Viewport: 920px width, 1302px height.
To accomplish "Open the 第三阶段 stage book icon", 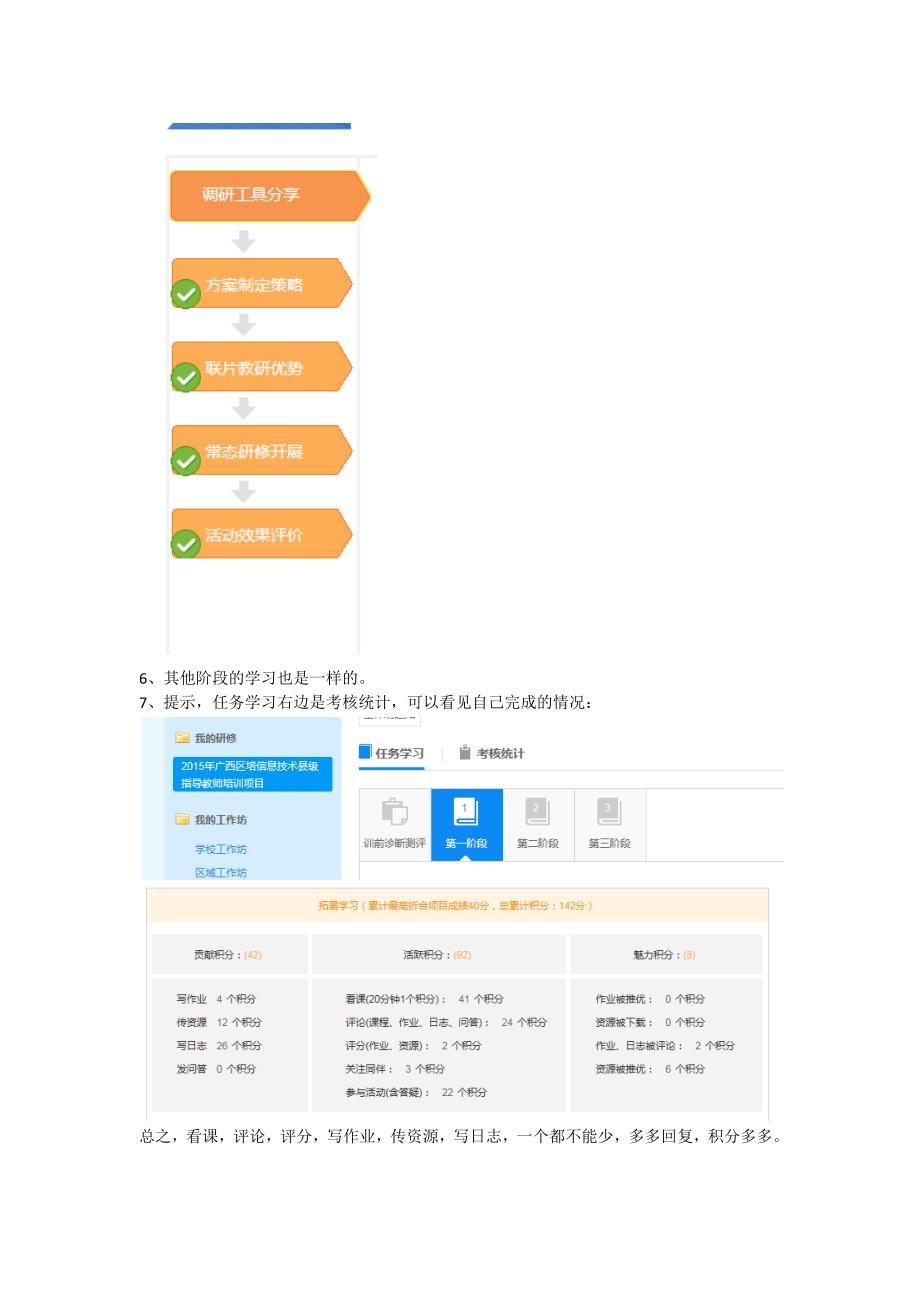I will (610, 810).
